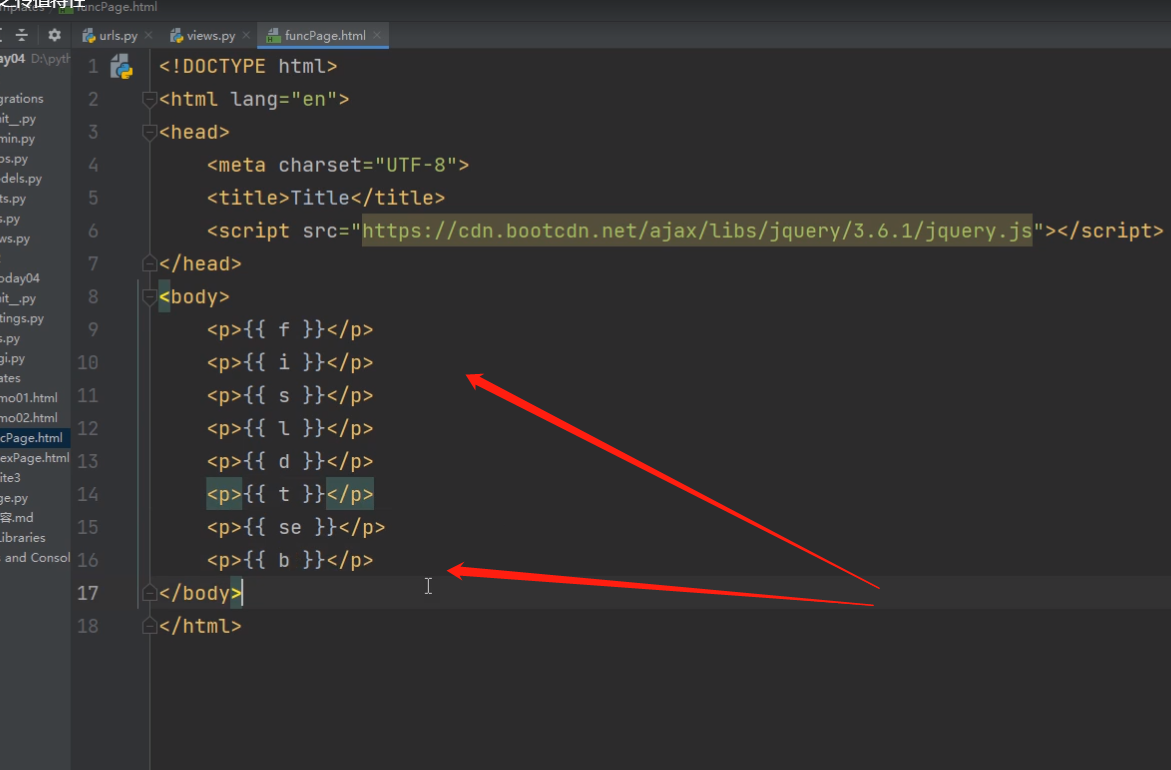Image resolution: width=1171 pixels, height=770 pixels.
Task: Click the urls.py tab file icon
Action: (x=89, y=35)
